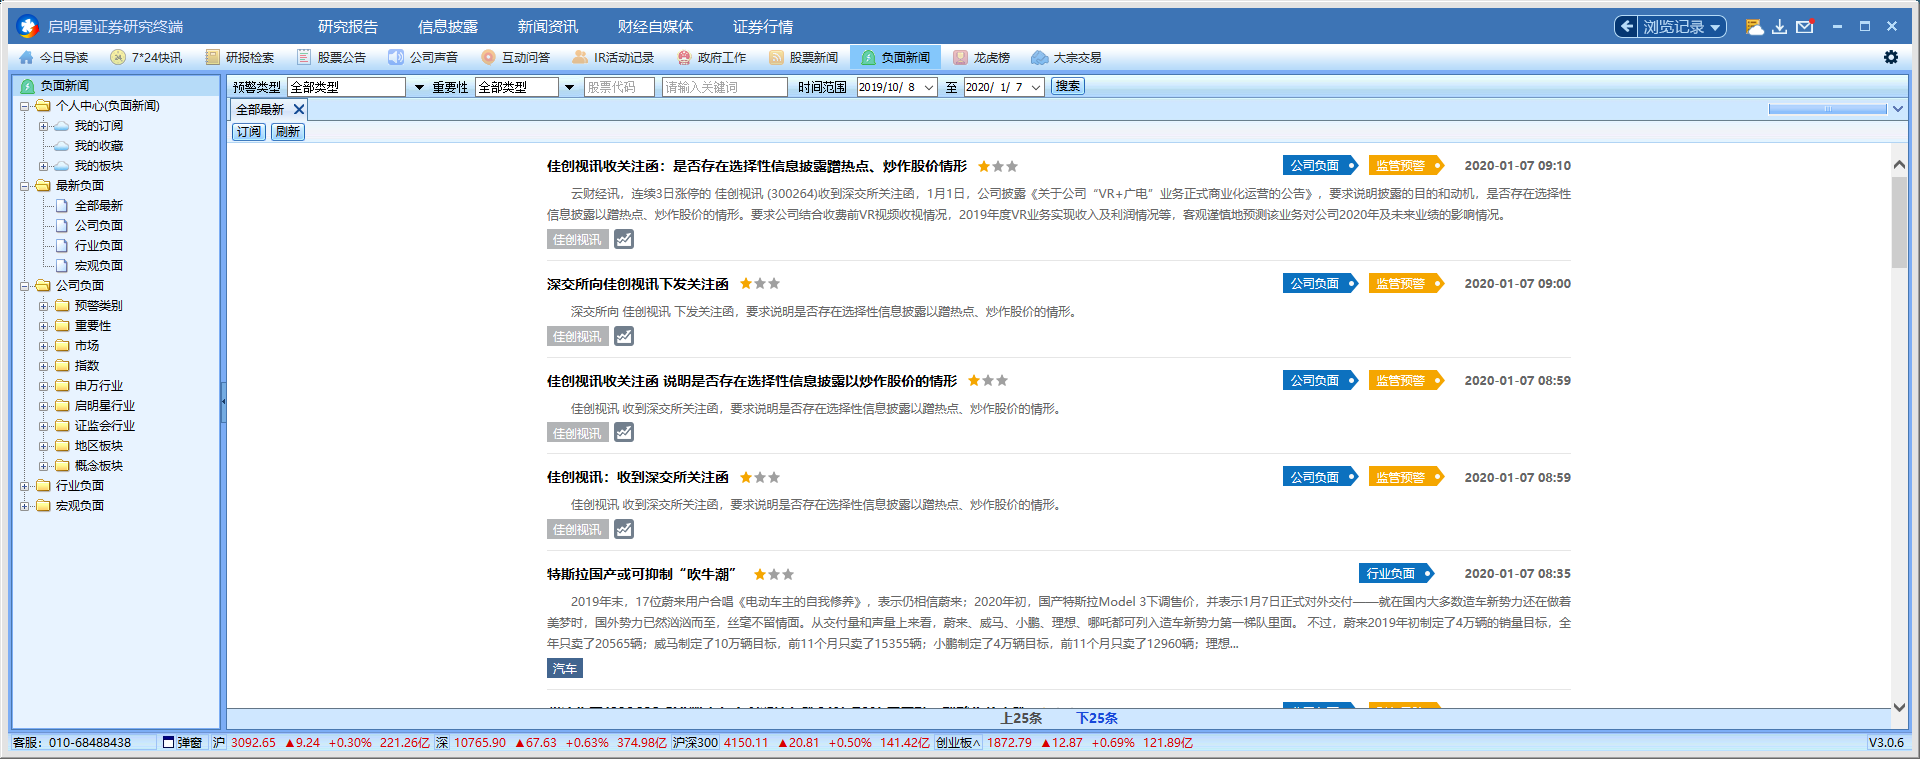The height and width of the screenshot is (759, 1920).
Task: Open 财经自媒体 menu
Action: pos(655,27)
